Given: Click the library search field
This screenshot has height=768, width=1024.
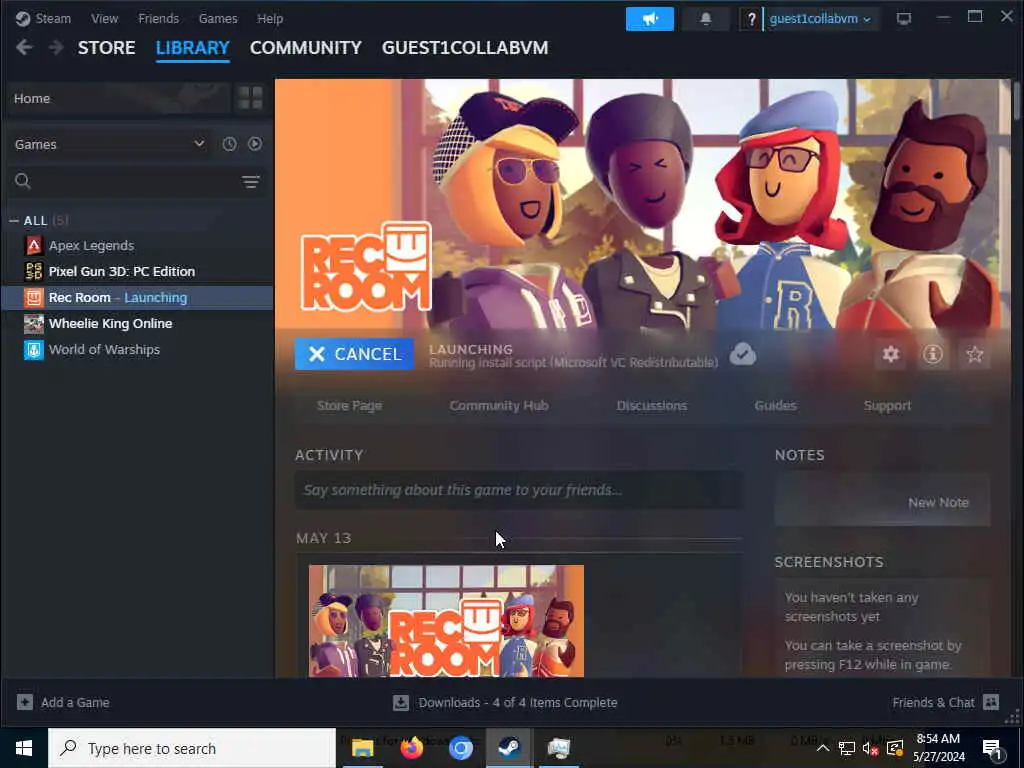Looking at the screenshot, I should 137,181.
